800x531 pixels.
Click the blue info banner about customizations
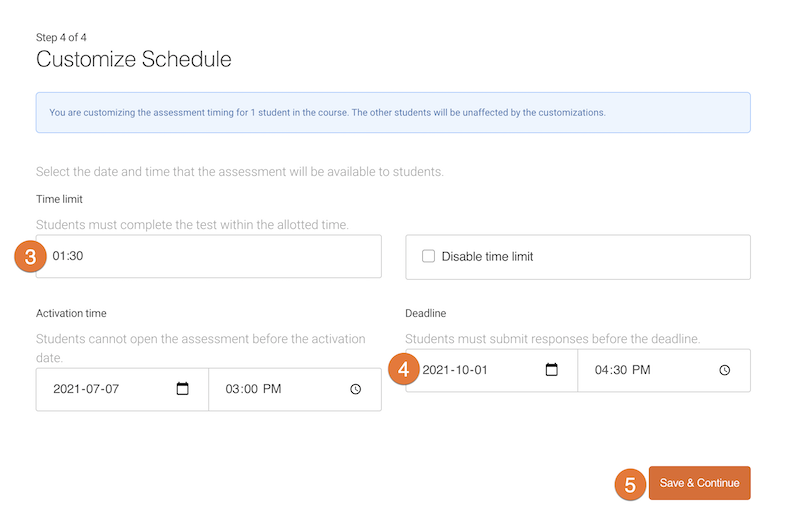pos(393,113)
